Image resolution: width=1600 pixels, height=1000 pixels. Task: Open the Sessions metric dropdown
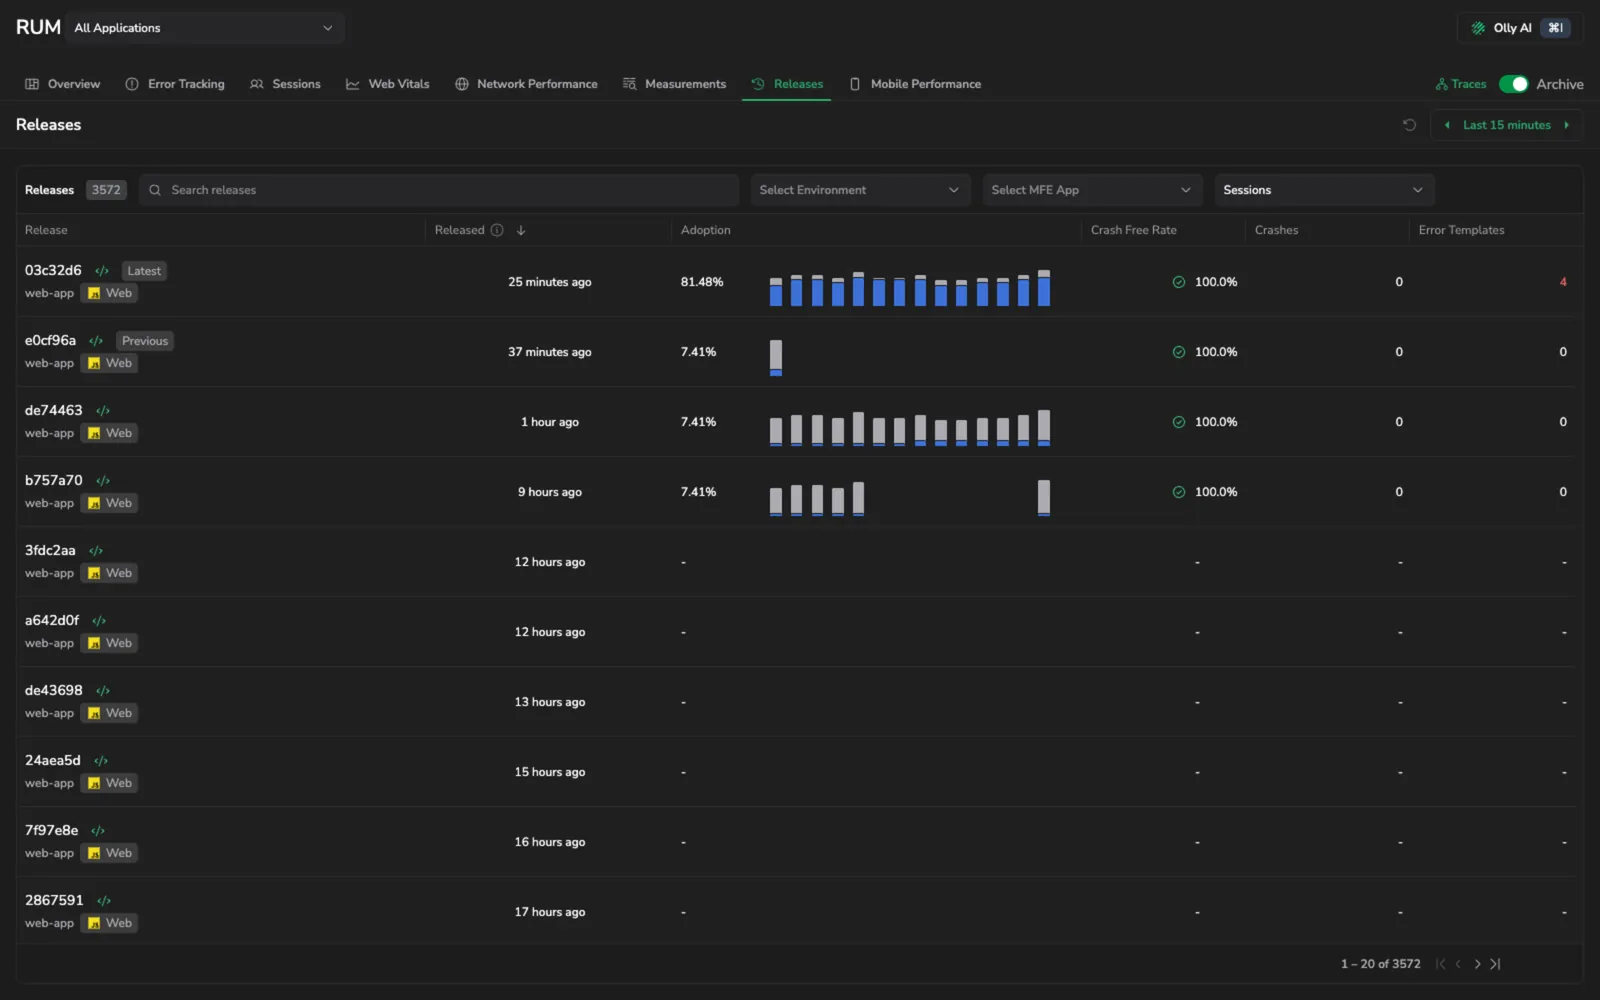[x=1324, y=190]
